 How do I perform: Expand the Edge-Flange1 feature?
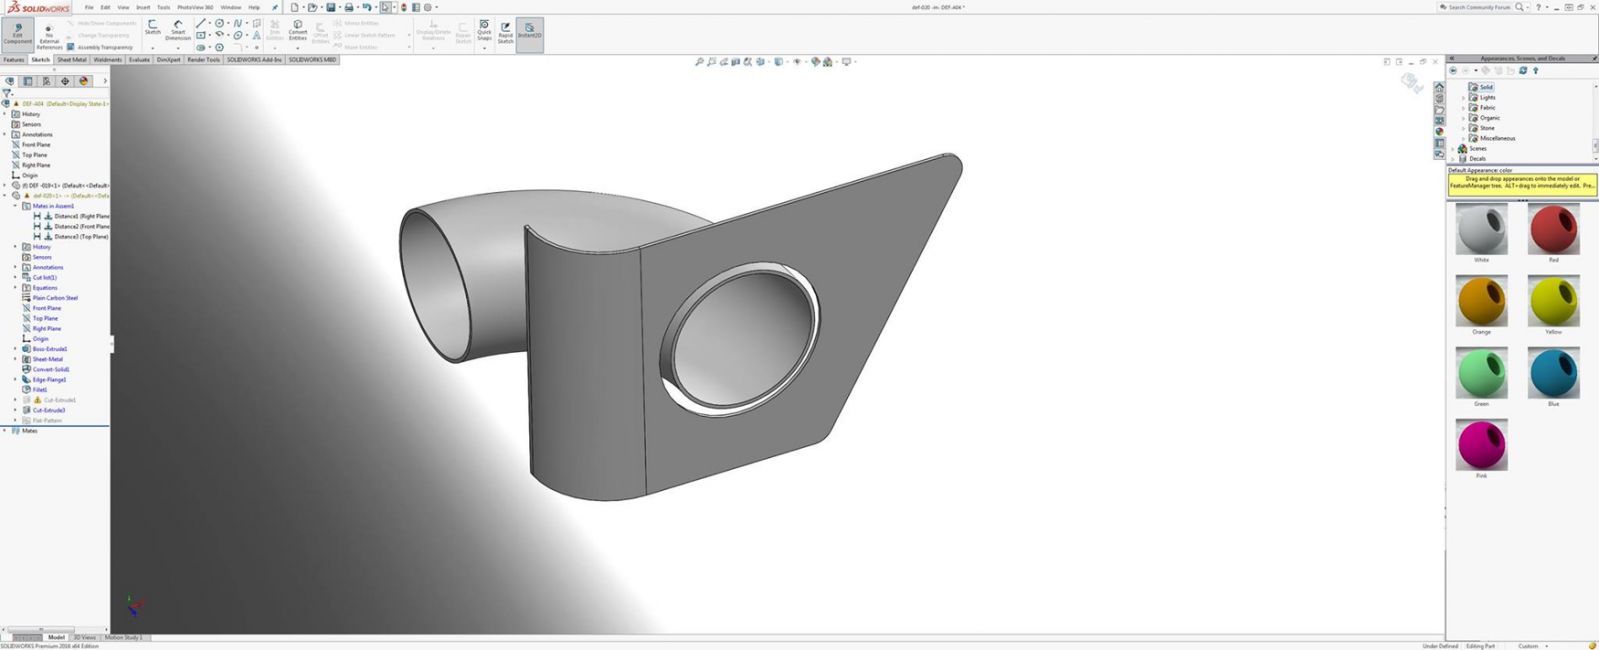(15, 380)
